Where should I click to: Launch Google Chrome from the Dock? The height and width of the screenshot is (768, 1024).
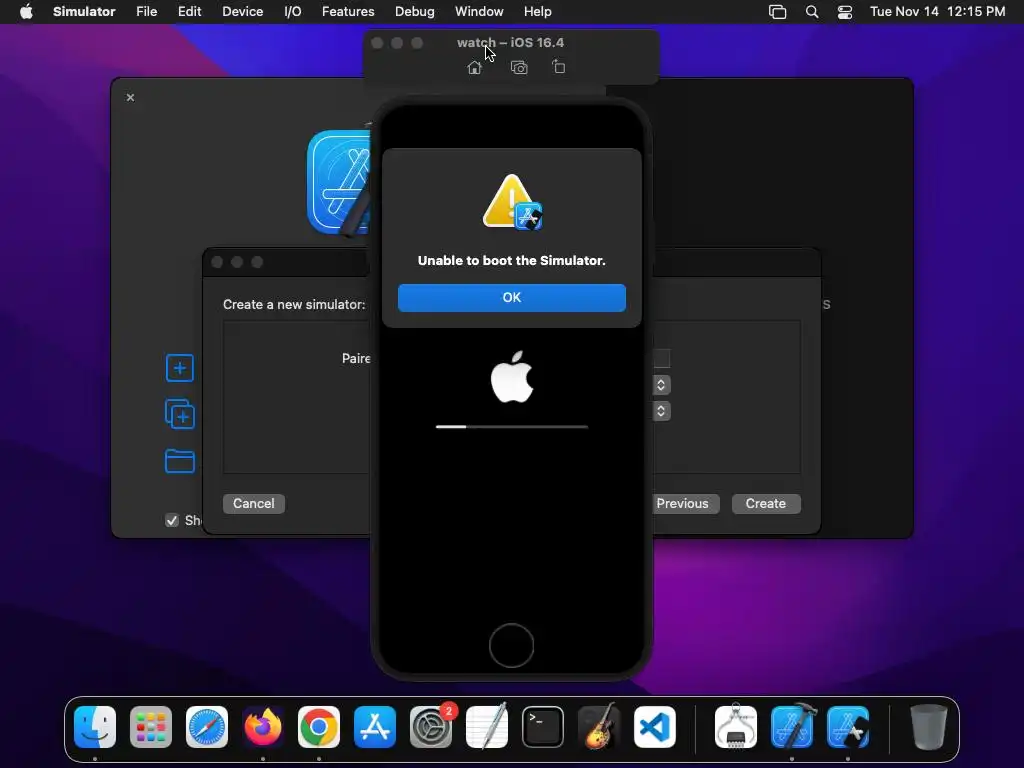point(319,727)
